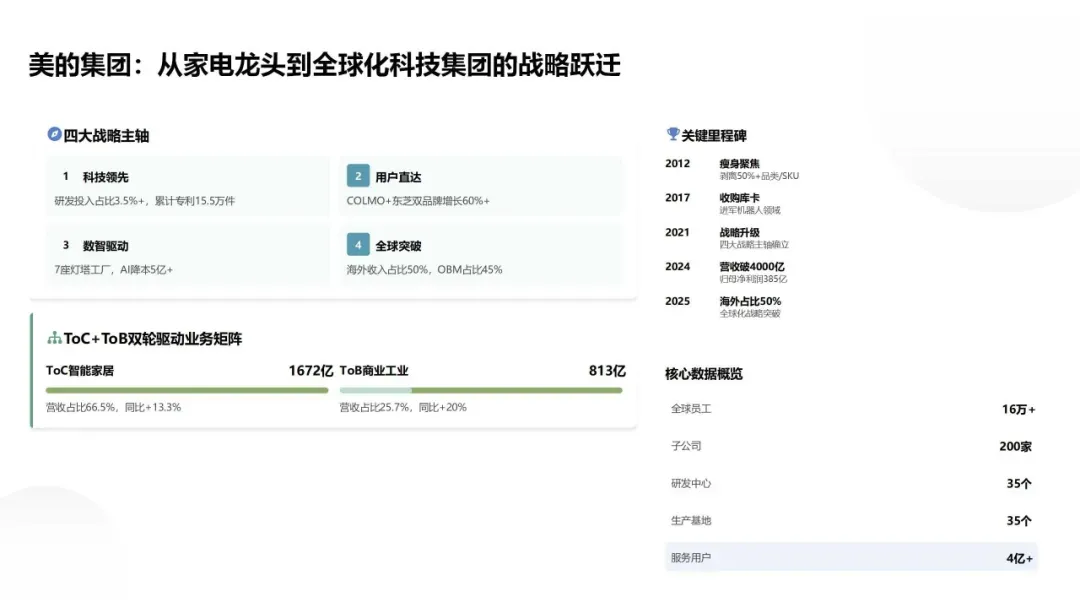1080x608 pixels.
Task: Click the text 研发投入占比3.5%+，累计专利15.5万件
Action: click(145, 201)
